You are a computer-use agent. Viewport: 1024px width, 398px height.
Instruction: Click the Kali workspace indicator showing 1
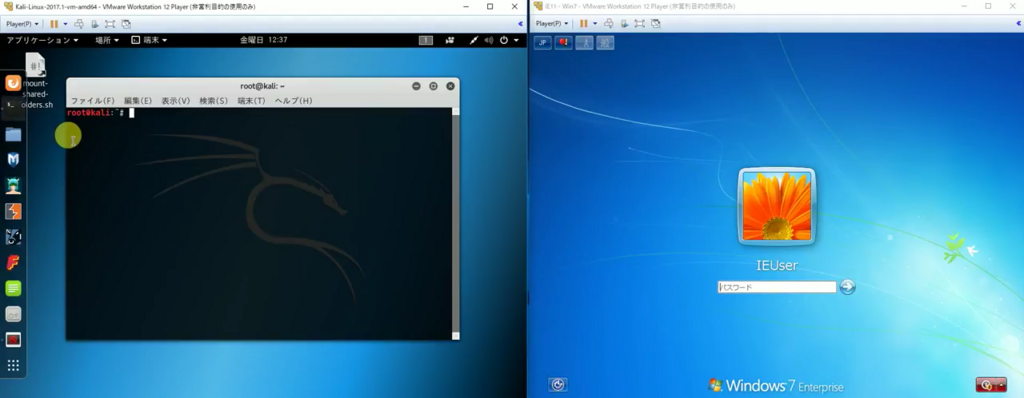426,40
